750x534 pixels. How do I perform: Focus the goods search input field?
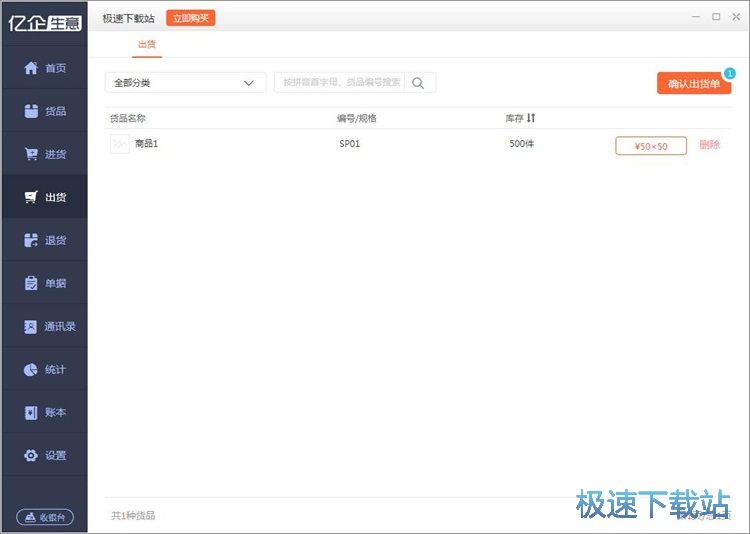tap(339, 82)
